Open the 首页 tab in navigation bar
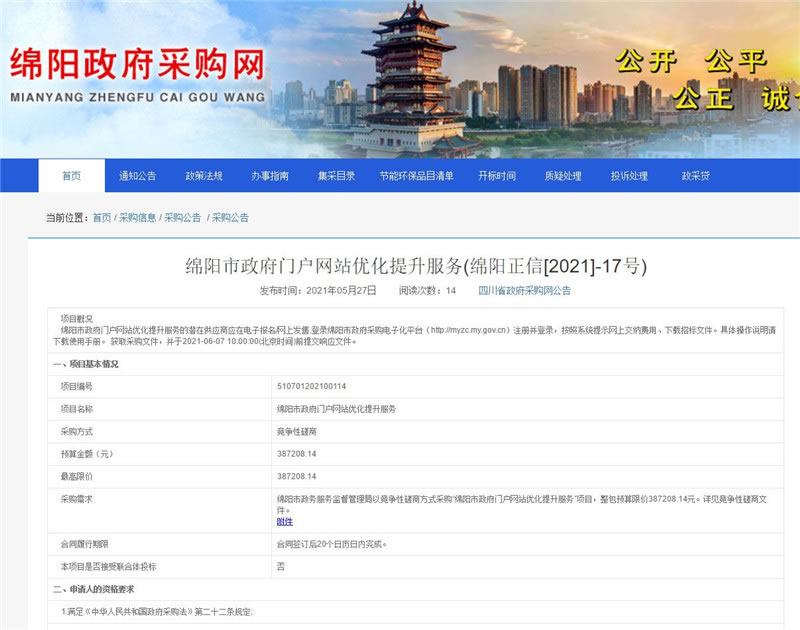 [71, 176]
